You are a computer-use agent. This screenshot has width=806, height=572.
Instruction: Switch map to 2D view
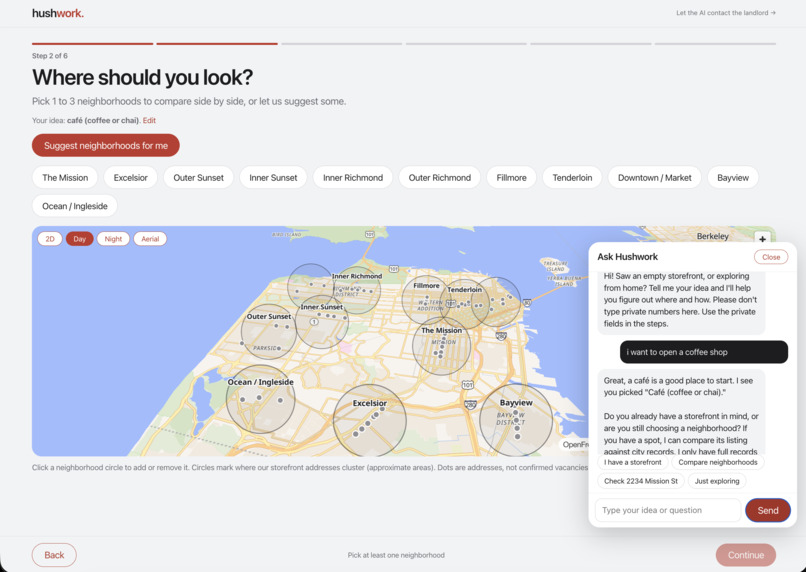pos(50,239)
